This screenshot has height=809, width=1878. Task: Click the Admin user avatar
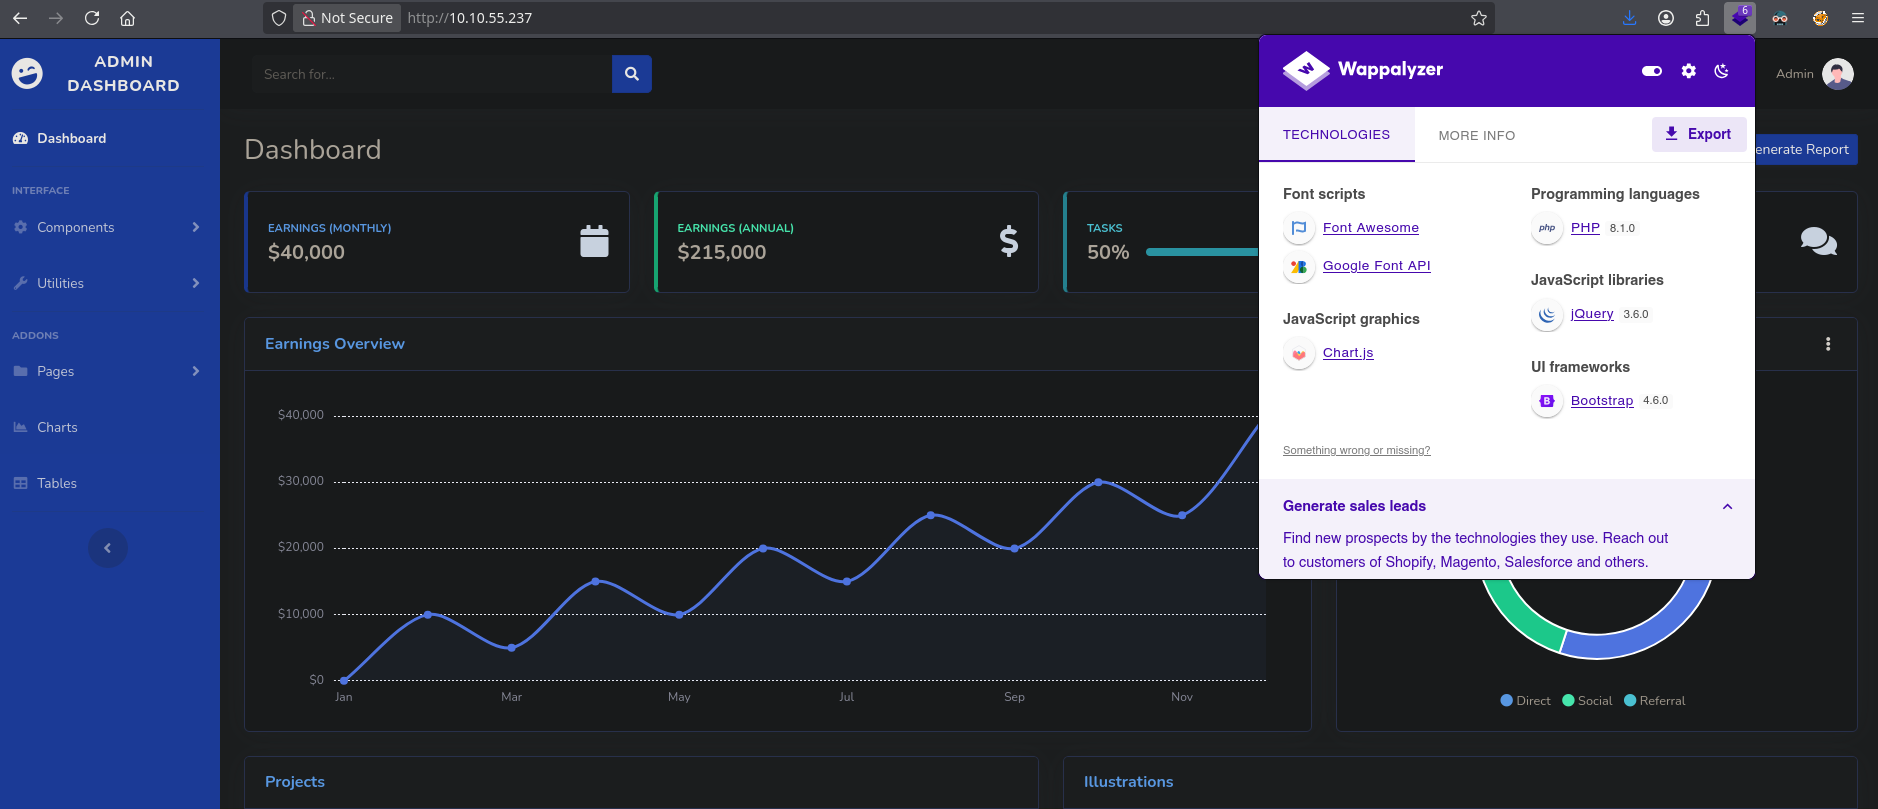coord(1837,74)
